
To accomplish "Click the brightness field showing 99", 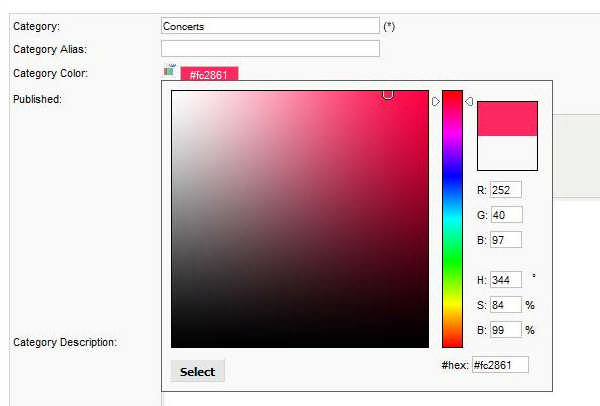I will [505, 330].
